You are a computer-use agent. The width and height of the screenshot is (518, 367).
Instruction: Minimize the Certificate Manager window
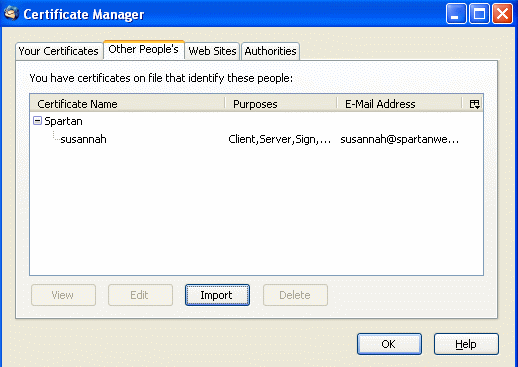[456, 14]
